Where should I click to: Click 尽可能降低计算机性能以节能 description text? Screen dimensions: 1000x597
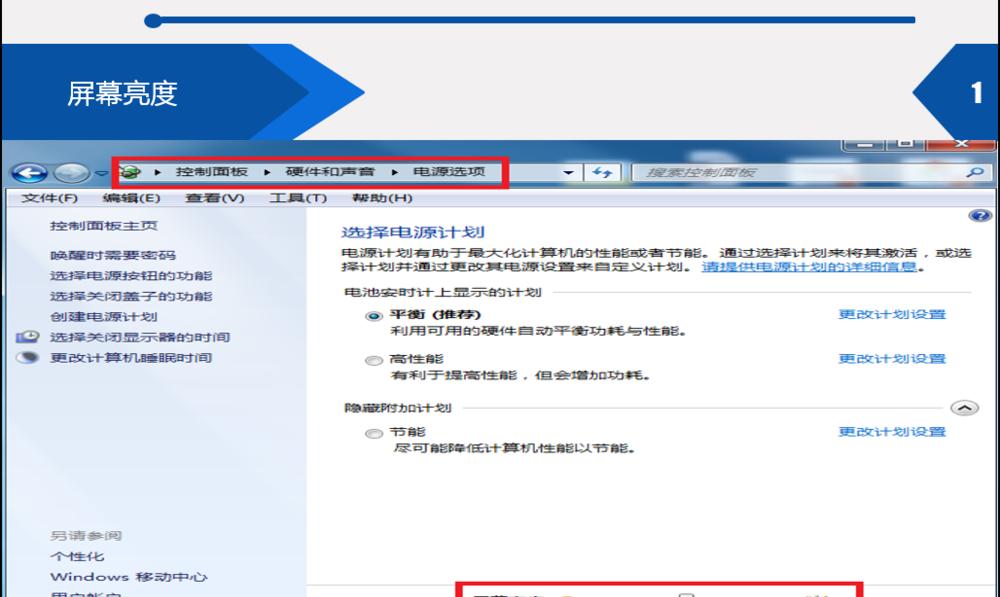click(x=514, y=448)
